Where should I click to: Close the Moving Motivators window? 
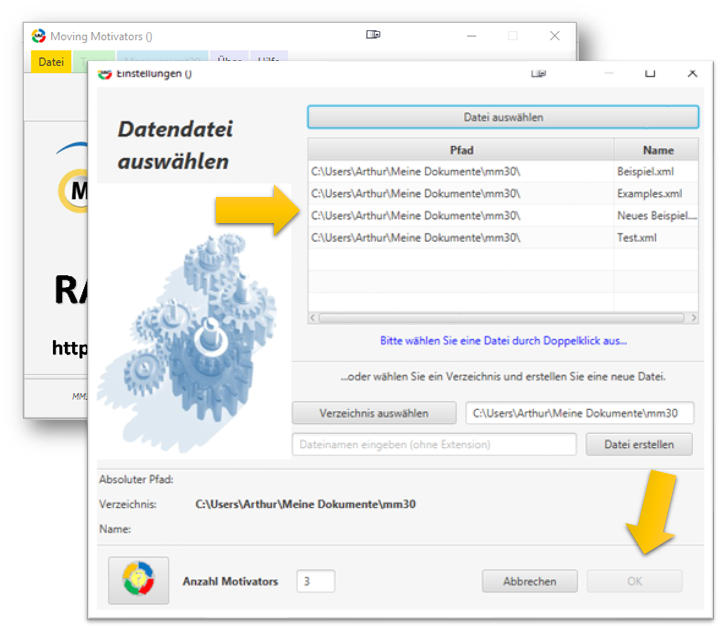555,36
